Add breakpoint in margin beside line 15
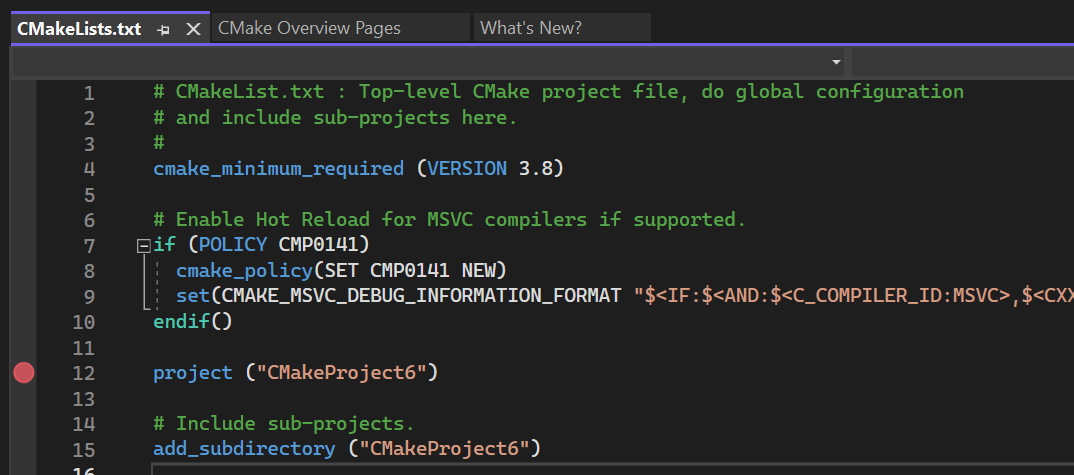Image resolution: width=1074 pixels, height=475 pixels. pos(24,449)
